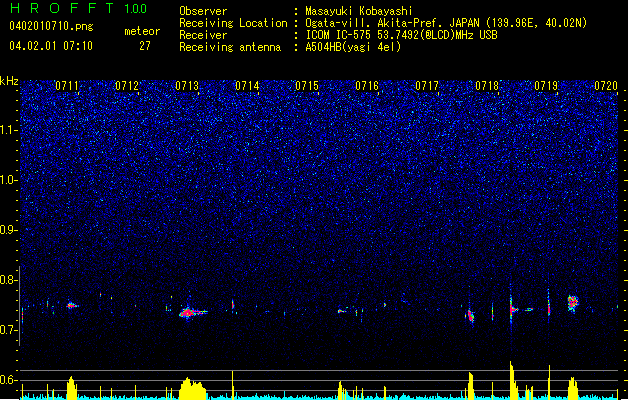
Task: Click the 'Receiver' field label
Action: point(203,35)
